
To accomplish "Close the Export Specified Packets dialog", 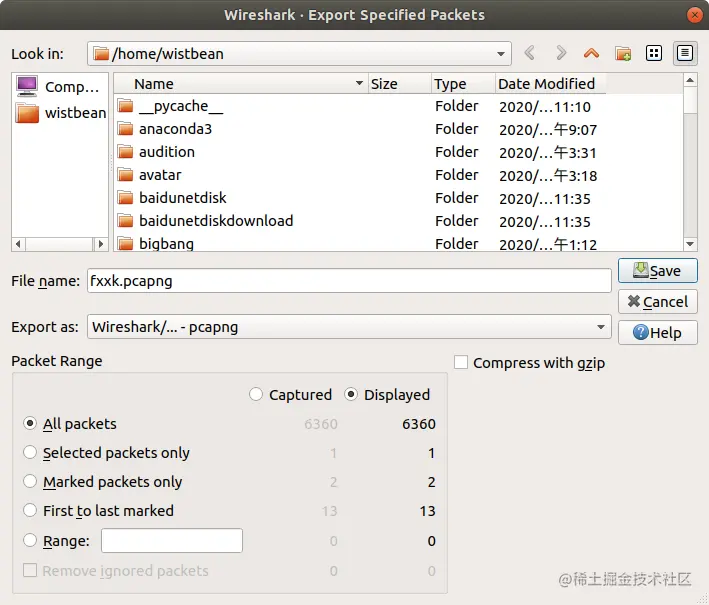I will [x=695, y=15].
